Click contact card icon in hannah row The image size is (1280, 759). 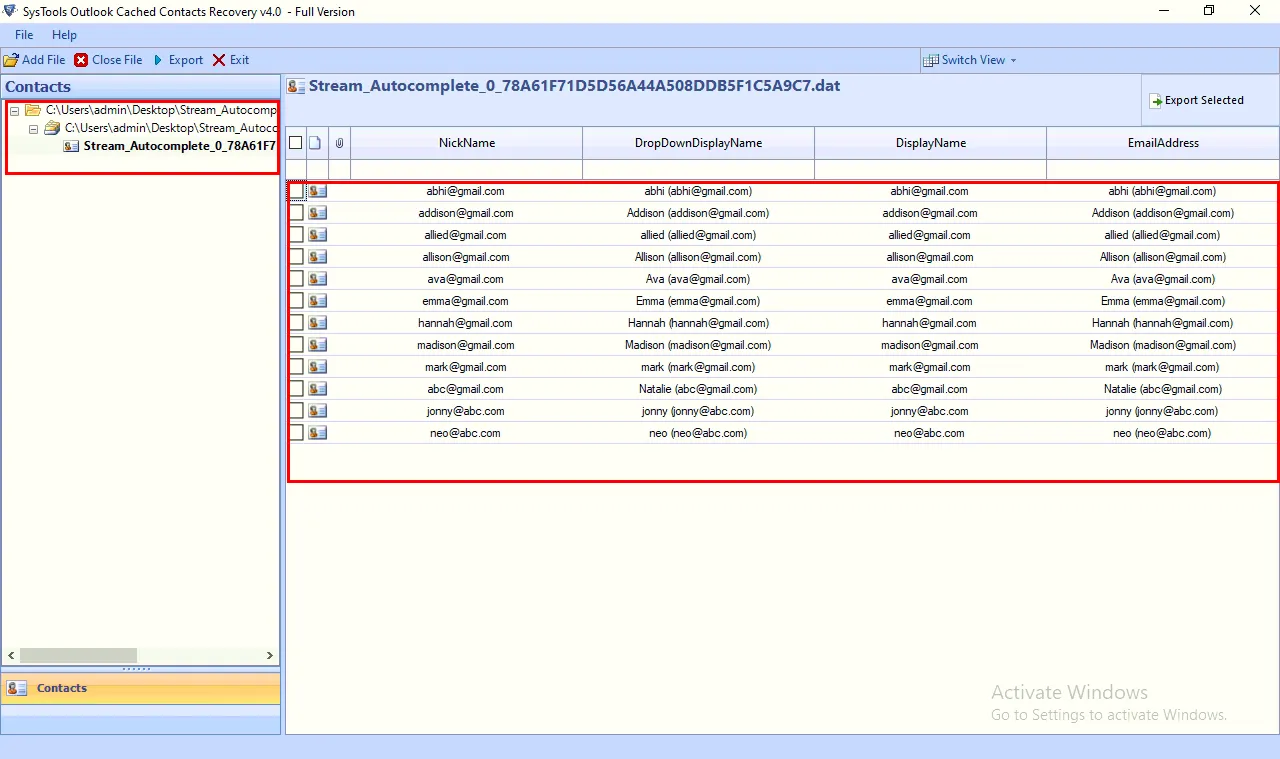point(317,323)
